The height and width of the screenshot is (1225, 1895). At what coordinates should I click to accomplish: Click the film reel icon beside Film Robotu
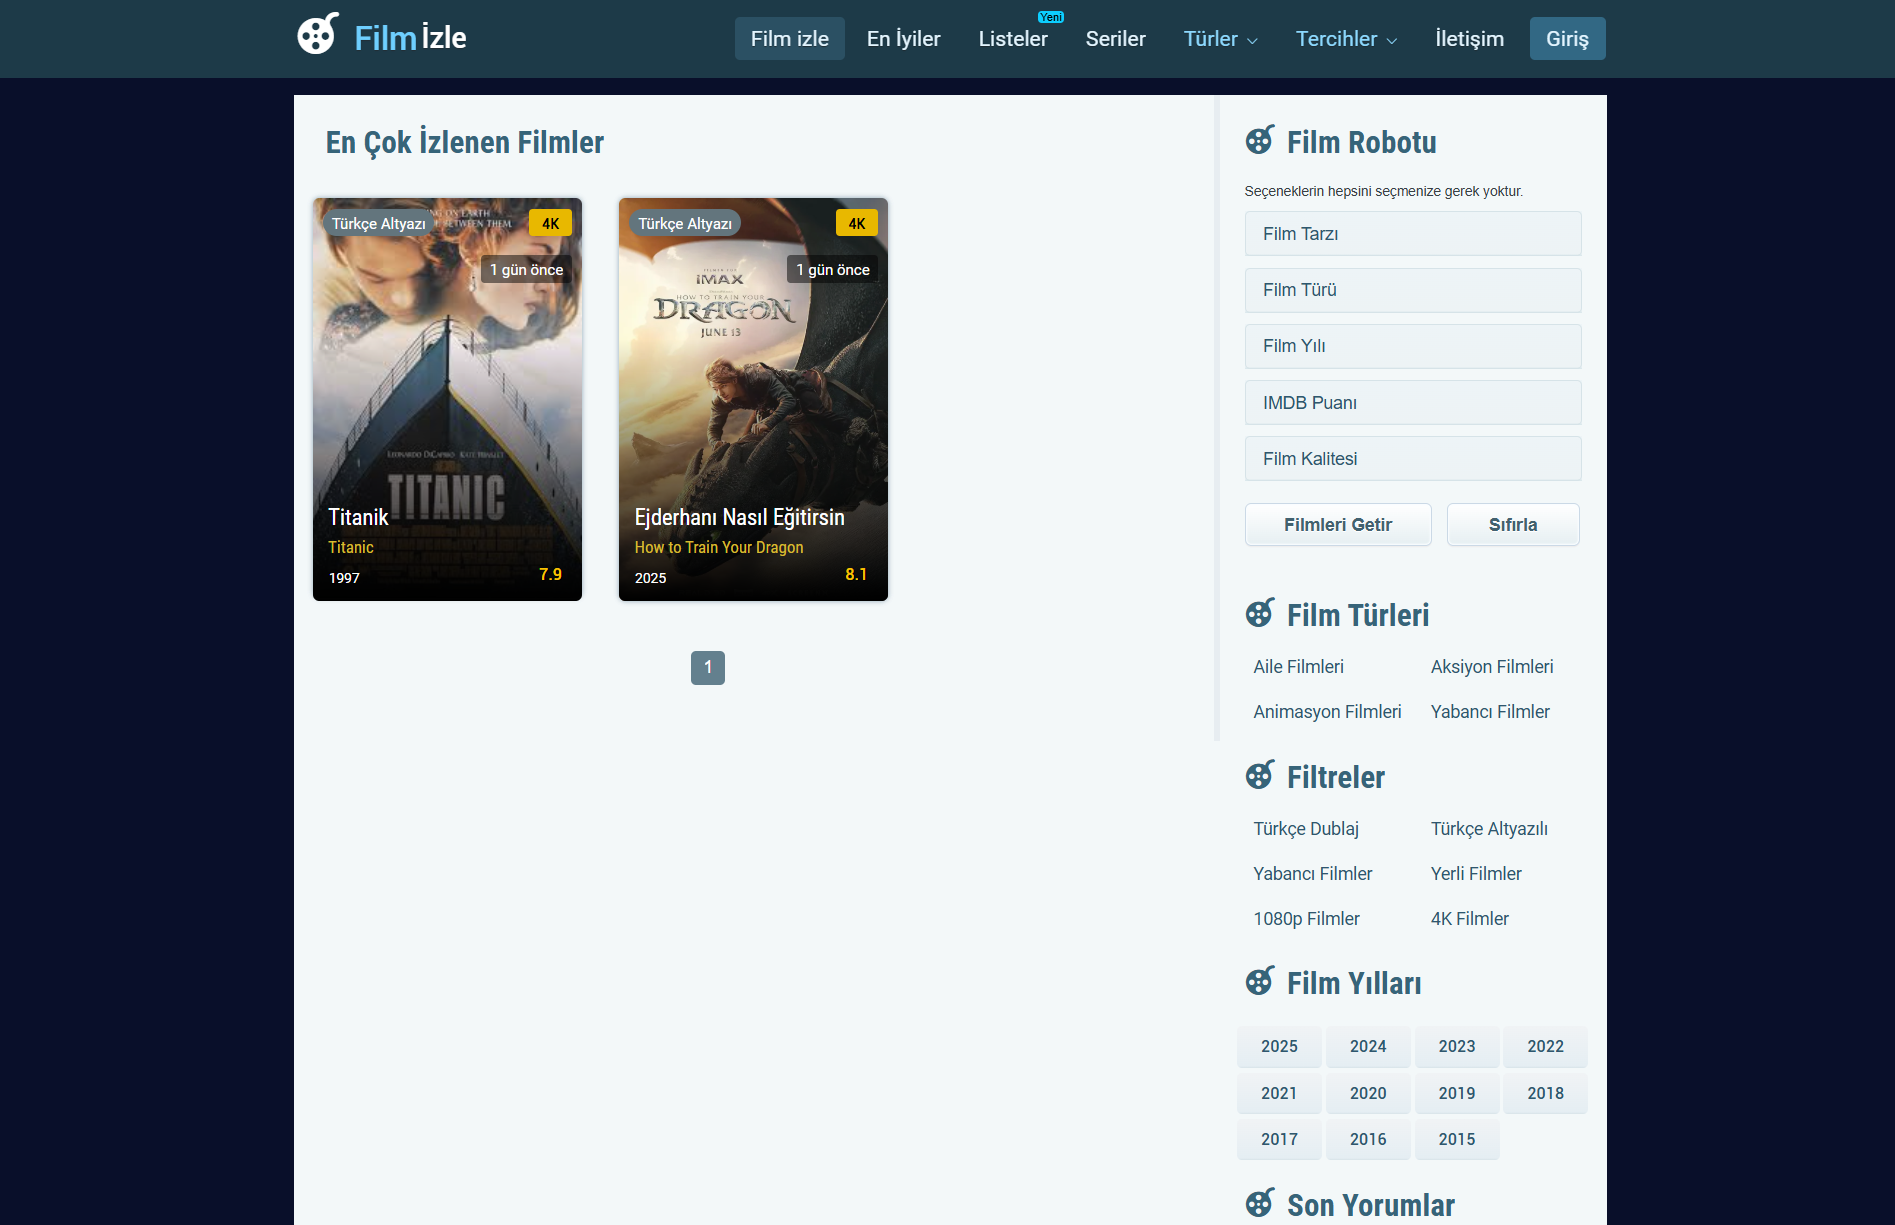click(x=1261, y=141)
